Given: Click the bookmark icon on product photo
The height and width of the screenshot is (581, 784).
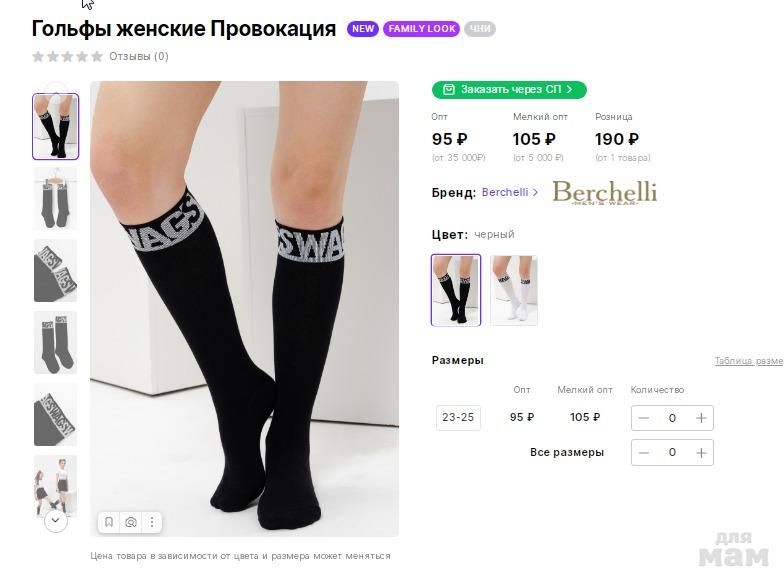Looking at the screenshot, I should 109,522.
